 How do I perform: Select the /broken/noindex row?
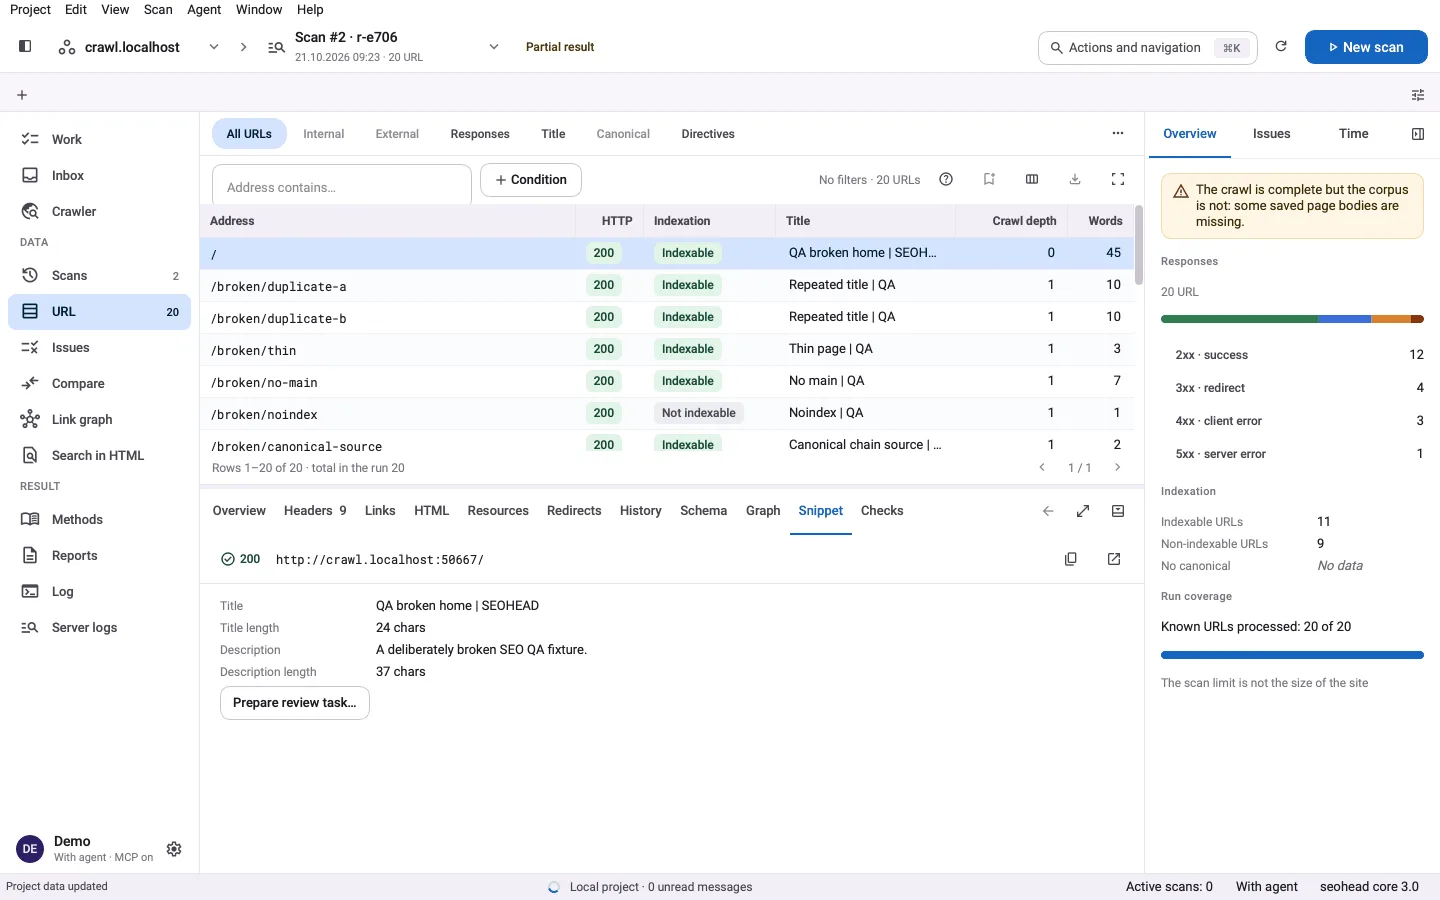click(667, 413)
